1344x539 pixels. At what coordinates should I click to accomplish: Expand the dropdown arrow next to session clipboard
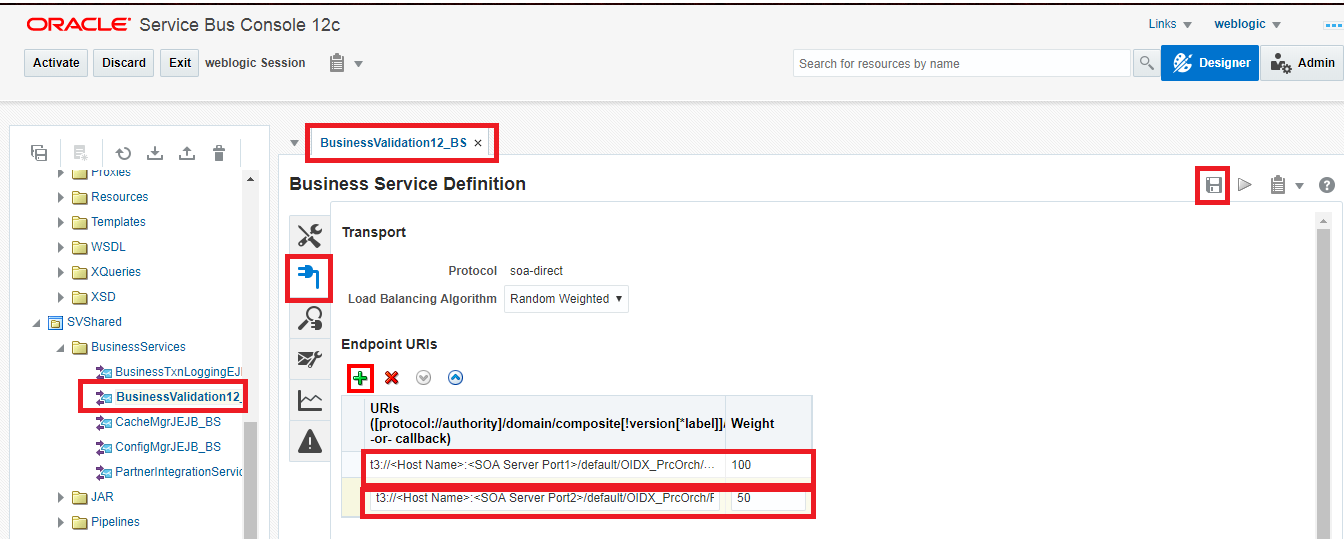tap(358, 64)
